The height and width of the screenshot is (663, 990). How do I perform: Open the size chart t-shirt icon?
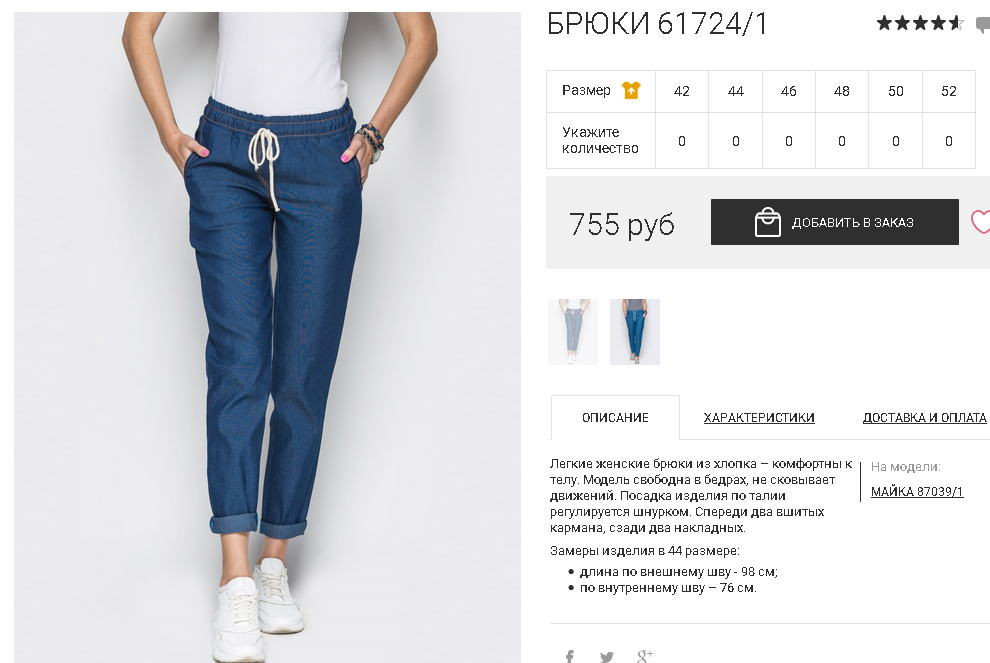point(631,91)
